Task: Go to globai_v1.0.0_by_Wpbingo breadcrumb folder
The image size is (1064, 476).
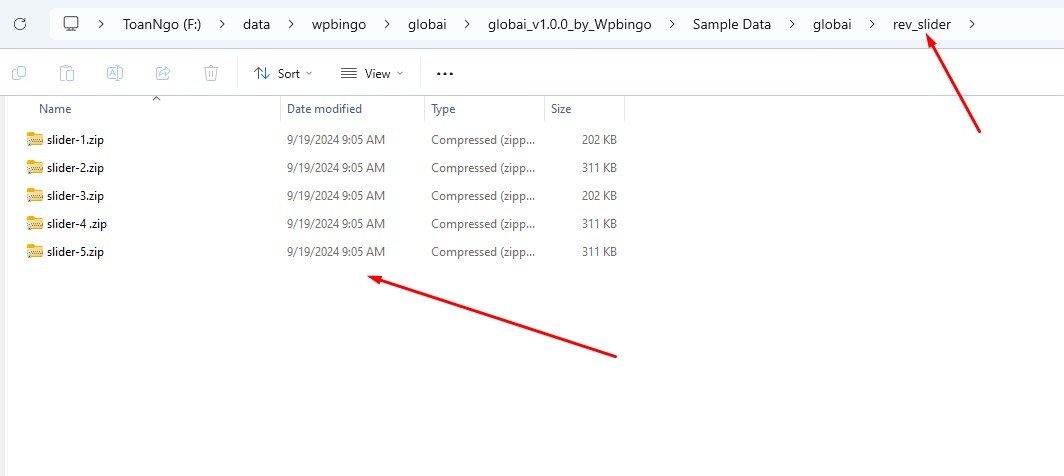Action: 569,24
